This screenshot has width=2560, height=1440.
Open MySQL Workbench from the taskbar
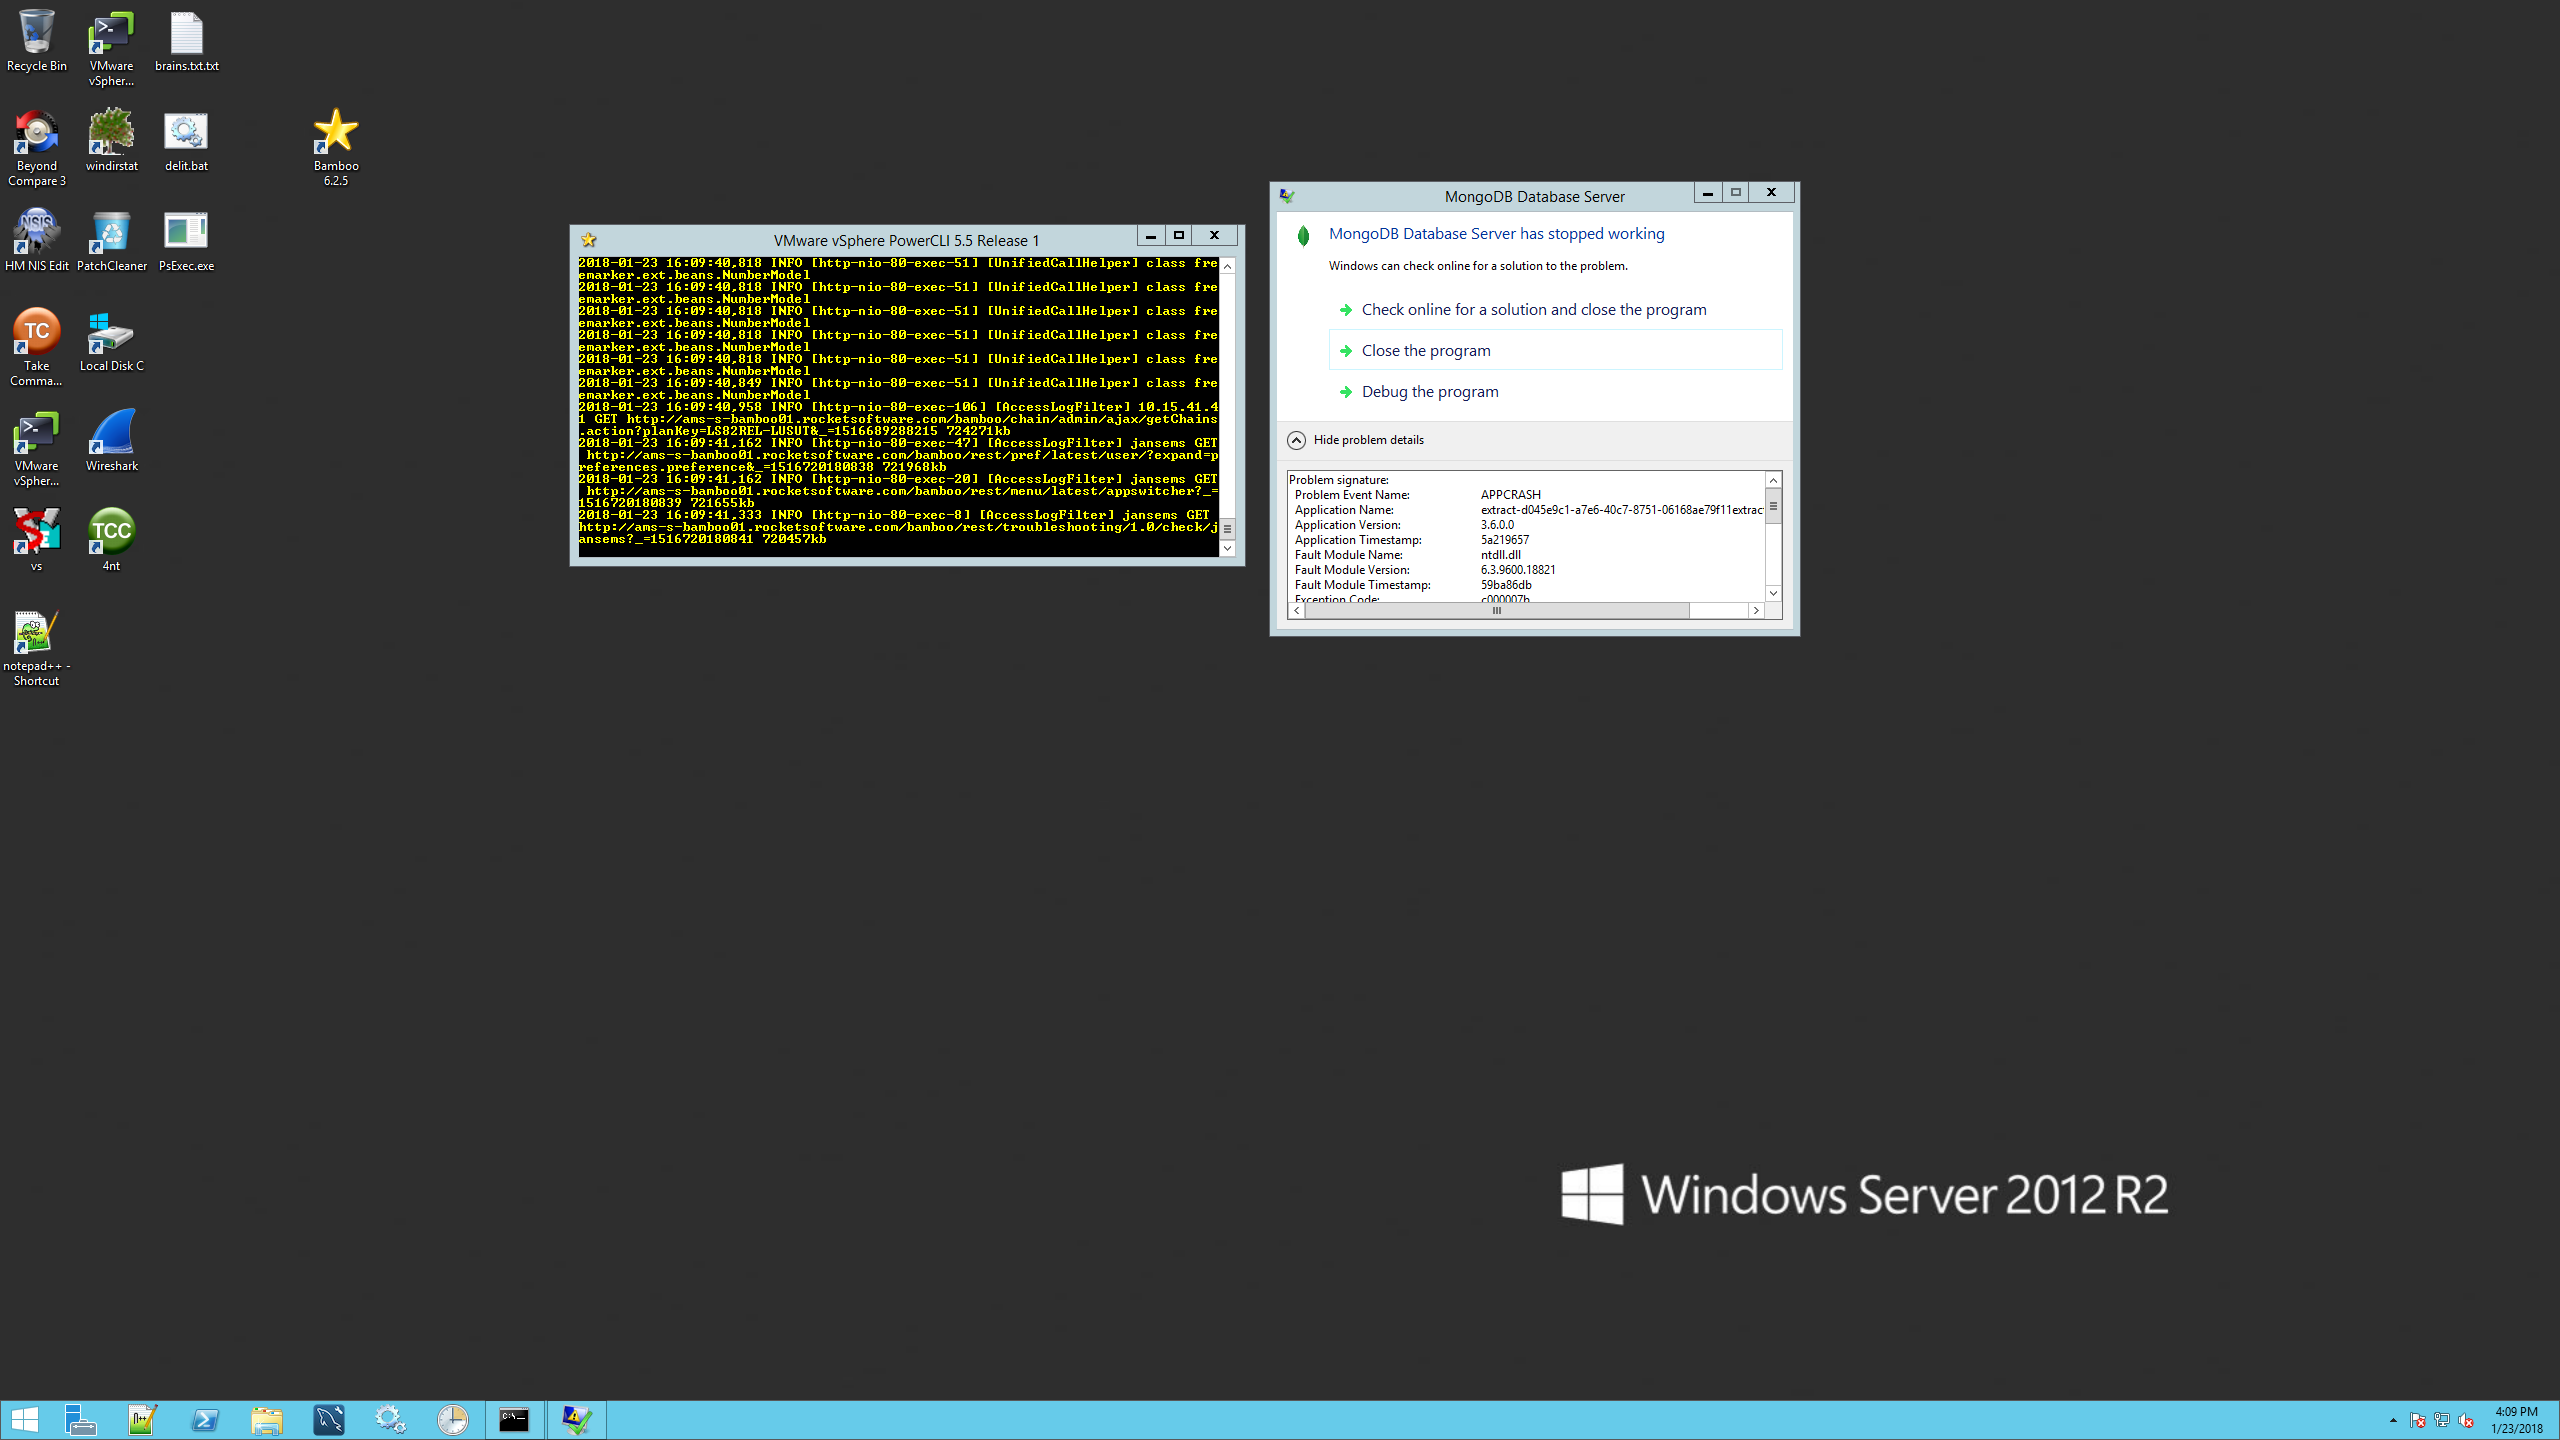[x=328, y=1420]
